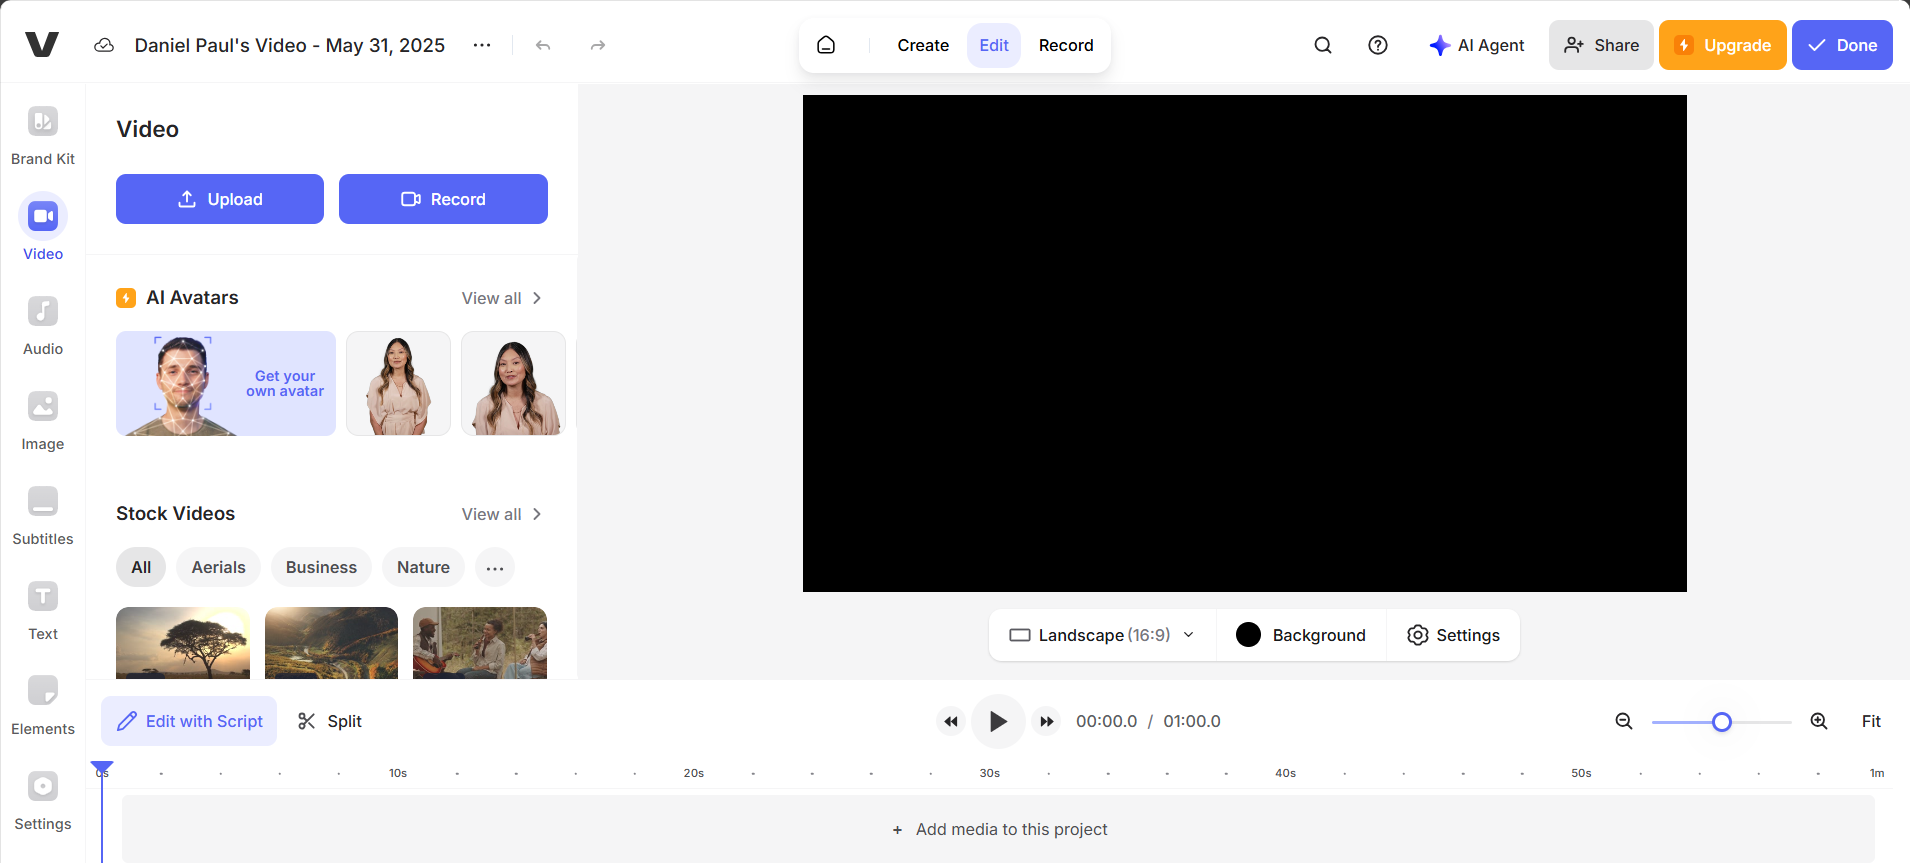Switch to the Edit tab

pos(994,45)
